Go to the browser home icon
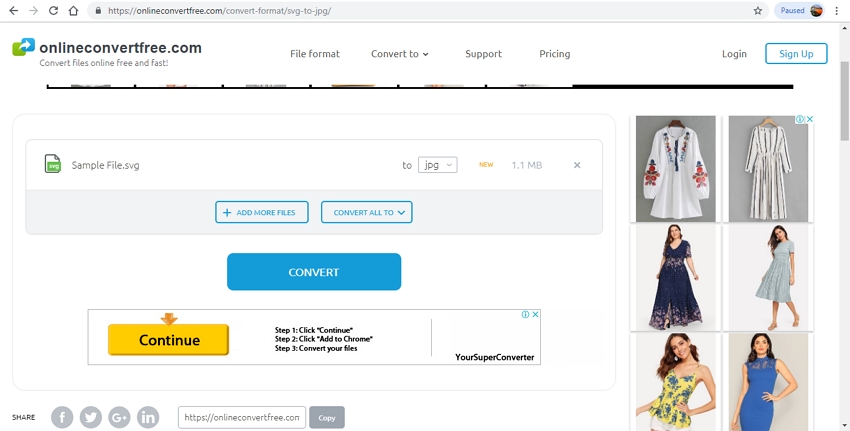The image size is (850, 431). pyautogui.click(x=74, y=11)
